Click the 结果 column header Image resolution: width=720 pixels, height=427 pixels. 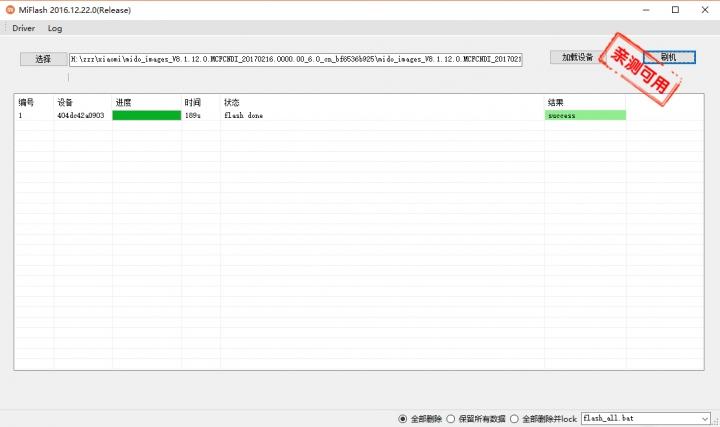click(x=556, y=102)
